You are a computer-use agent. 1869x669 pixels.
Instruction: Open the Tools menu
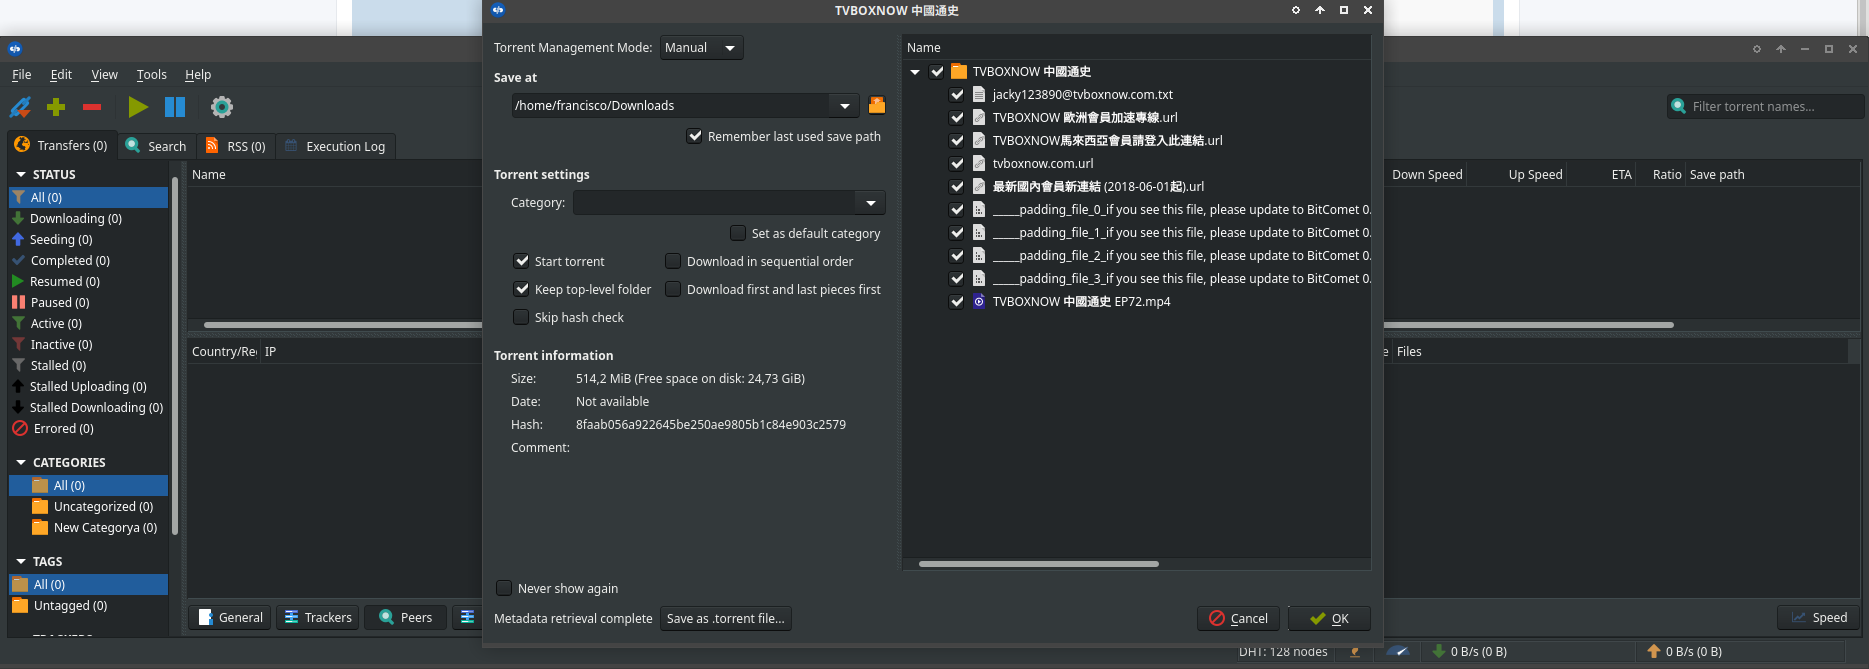tap(151, 74)
